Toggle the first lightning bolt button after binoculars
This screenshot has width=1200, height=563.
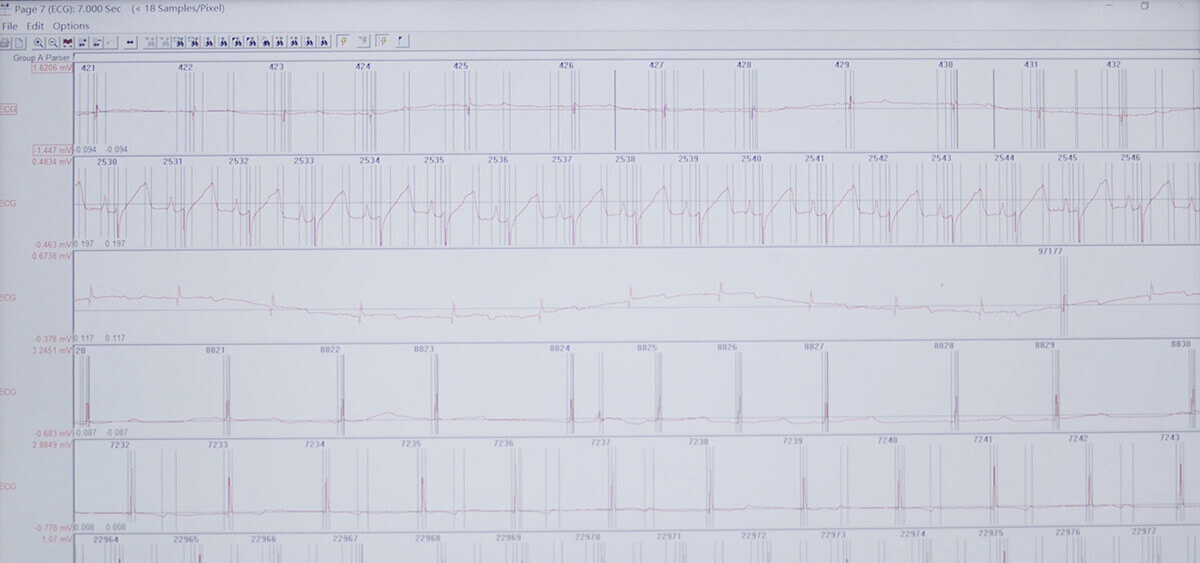point(343,42)
